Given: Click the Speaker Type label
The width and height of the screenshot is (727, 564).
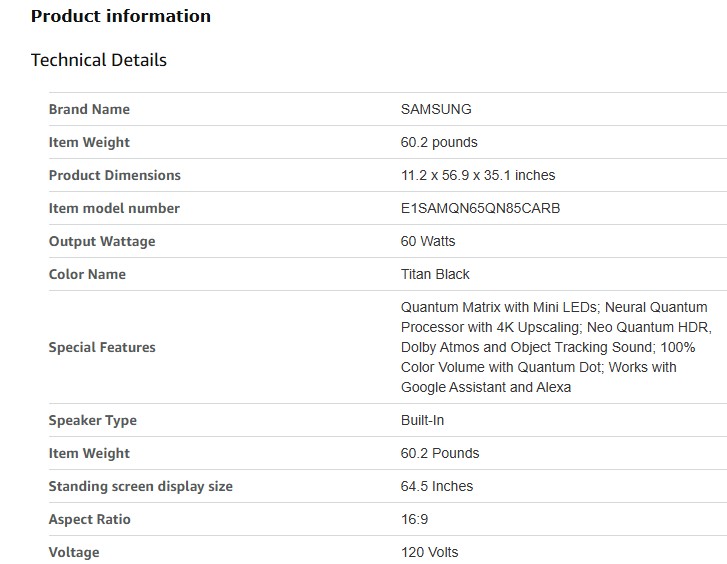Looking at the screenshot, I should click(93, 420).
